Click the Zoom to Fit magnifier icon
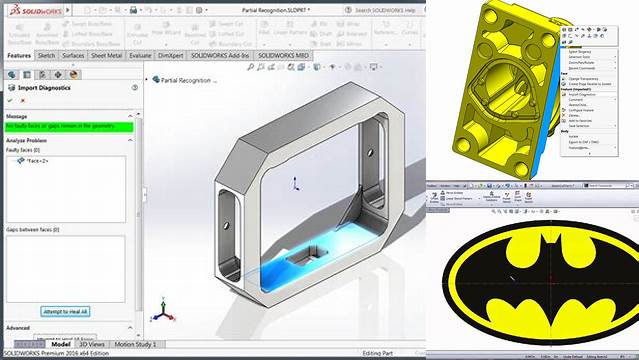This screenshot has height=360, width=639. pyautogui.click(x=251, y=67)
